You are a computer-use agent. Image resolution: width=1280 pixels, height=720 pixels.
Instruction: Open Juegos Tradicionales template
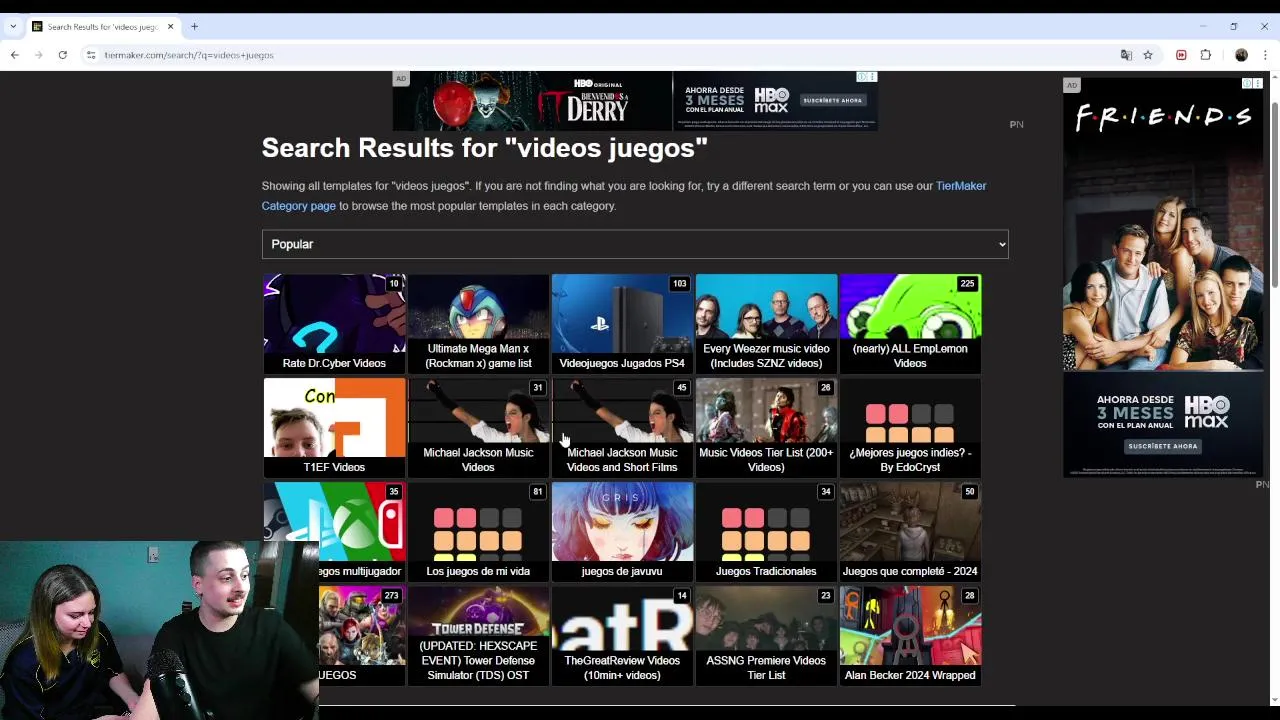[x=766, y=531]
